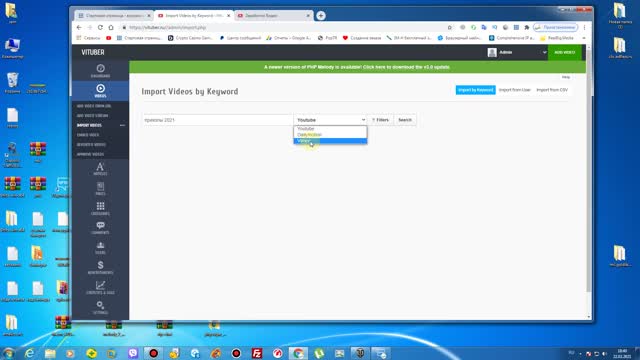Open the Windows Start menu

pos(9,353)
